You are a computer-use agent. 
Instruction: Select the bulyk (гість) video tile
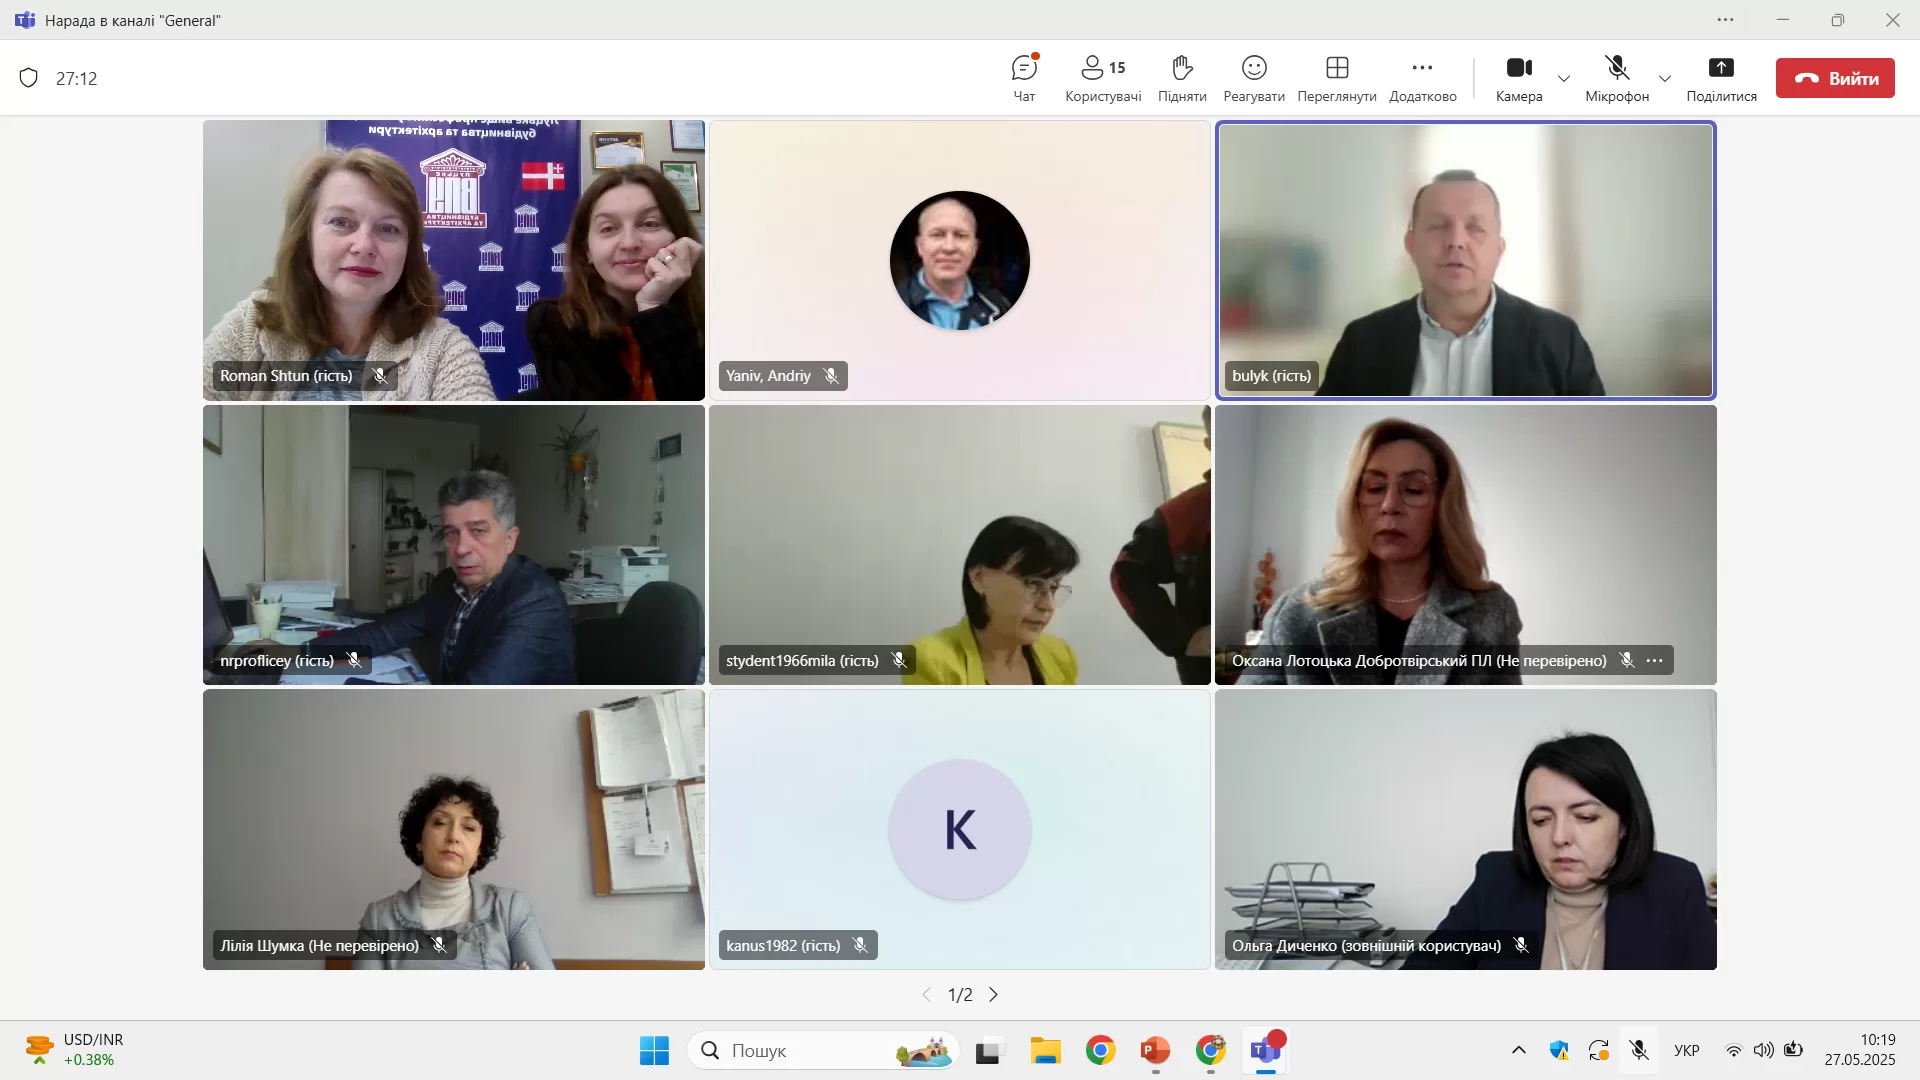pos(1465,260)
